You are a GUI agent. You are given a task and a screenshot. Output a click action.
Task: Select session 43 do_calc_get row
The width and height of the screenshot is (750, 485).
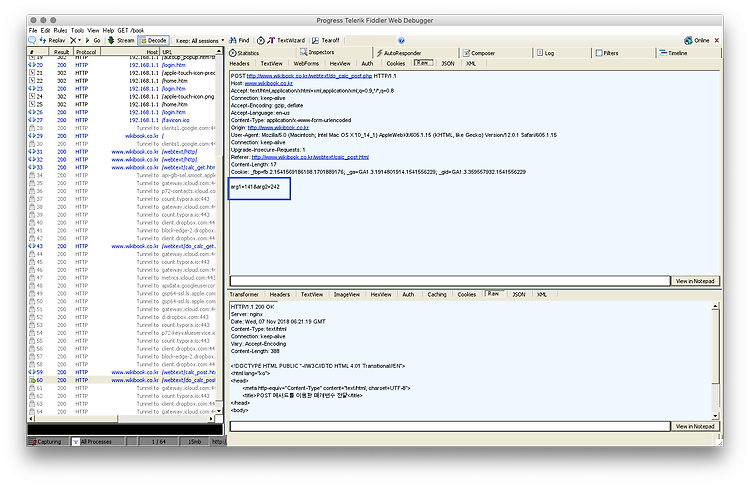(x=123, y=246)
